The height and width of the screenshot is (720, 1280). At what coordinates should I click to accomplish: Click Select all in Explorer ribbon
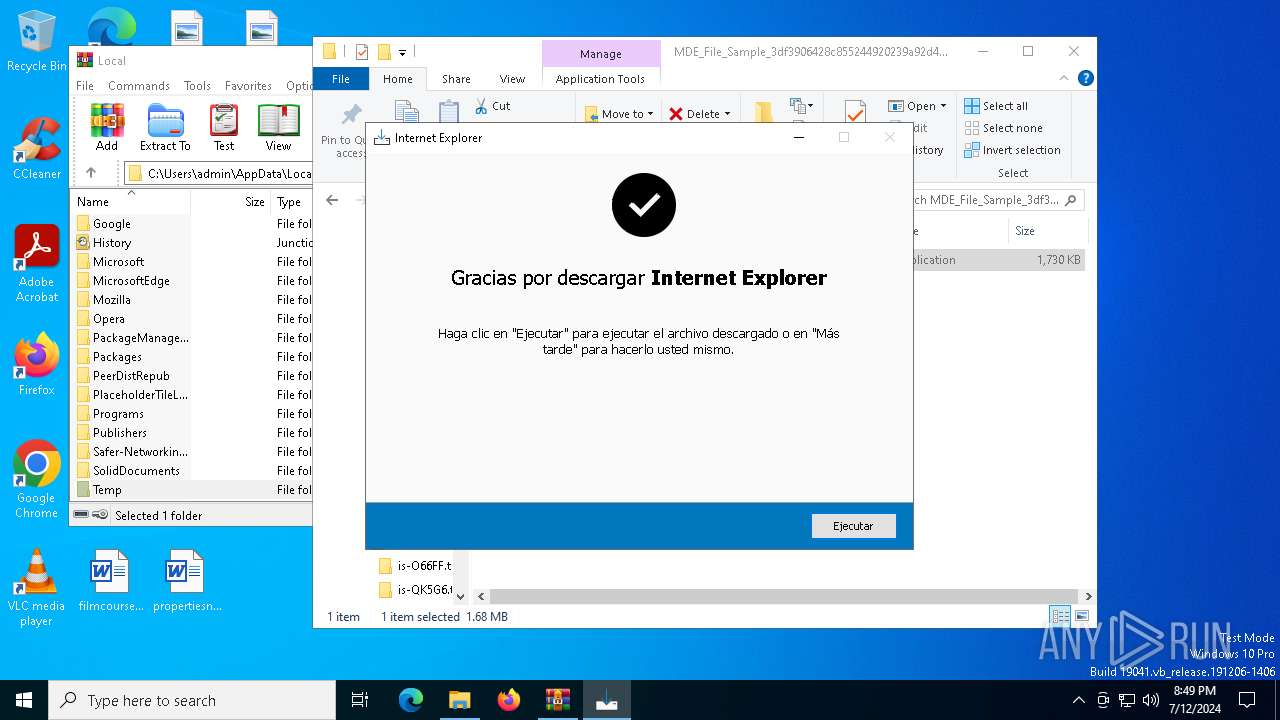[x=996, y=106]
